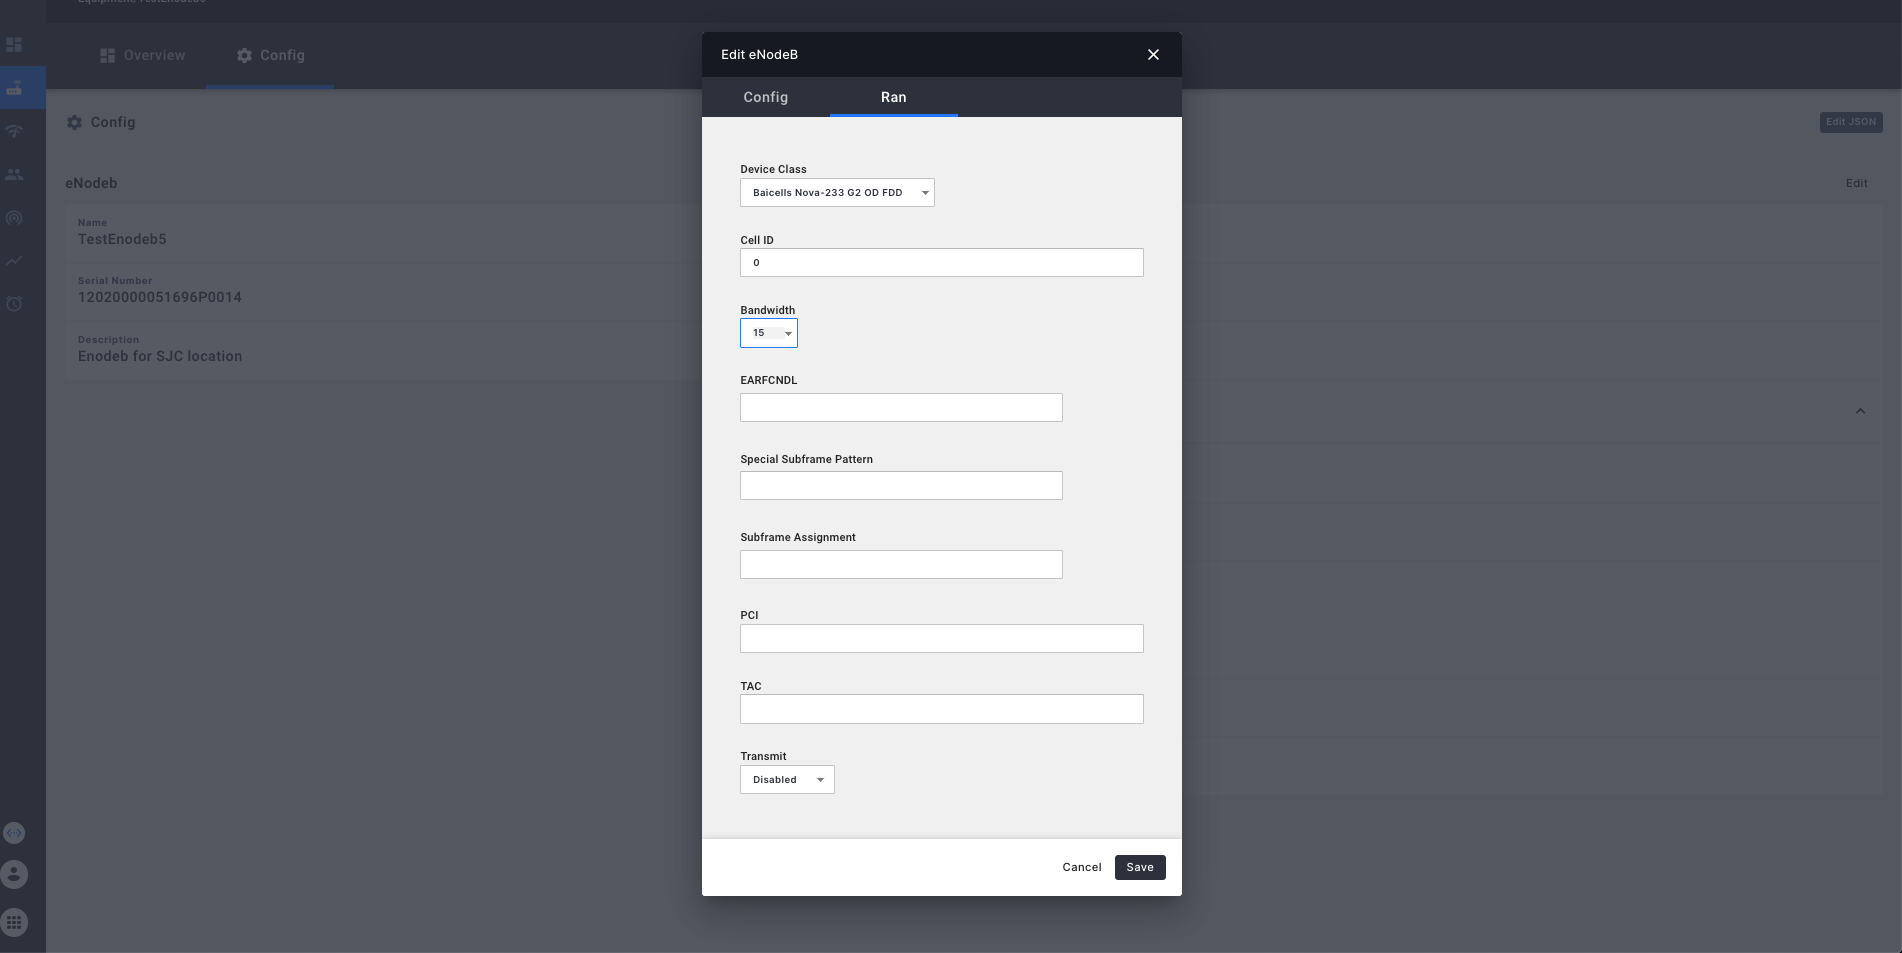The width and height of the screenshot is (1902, 953).
Task: Open the Dashboard grid icon in sidebar
Action: (14, 44)
